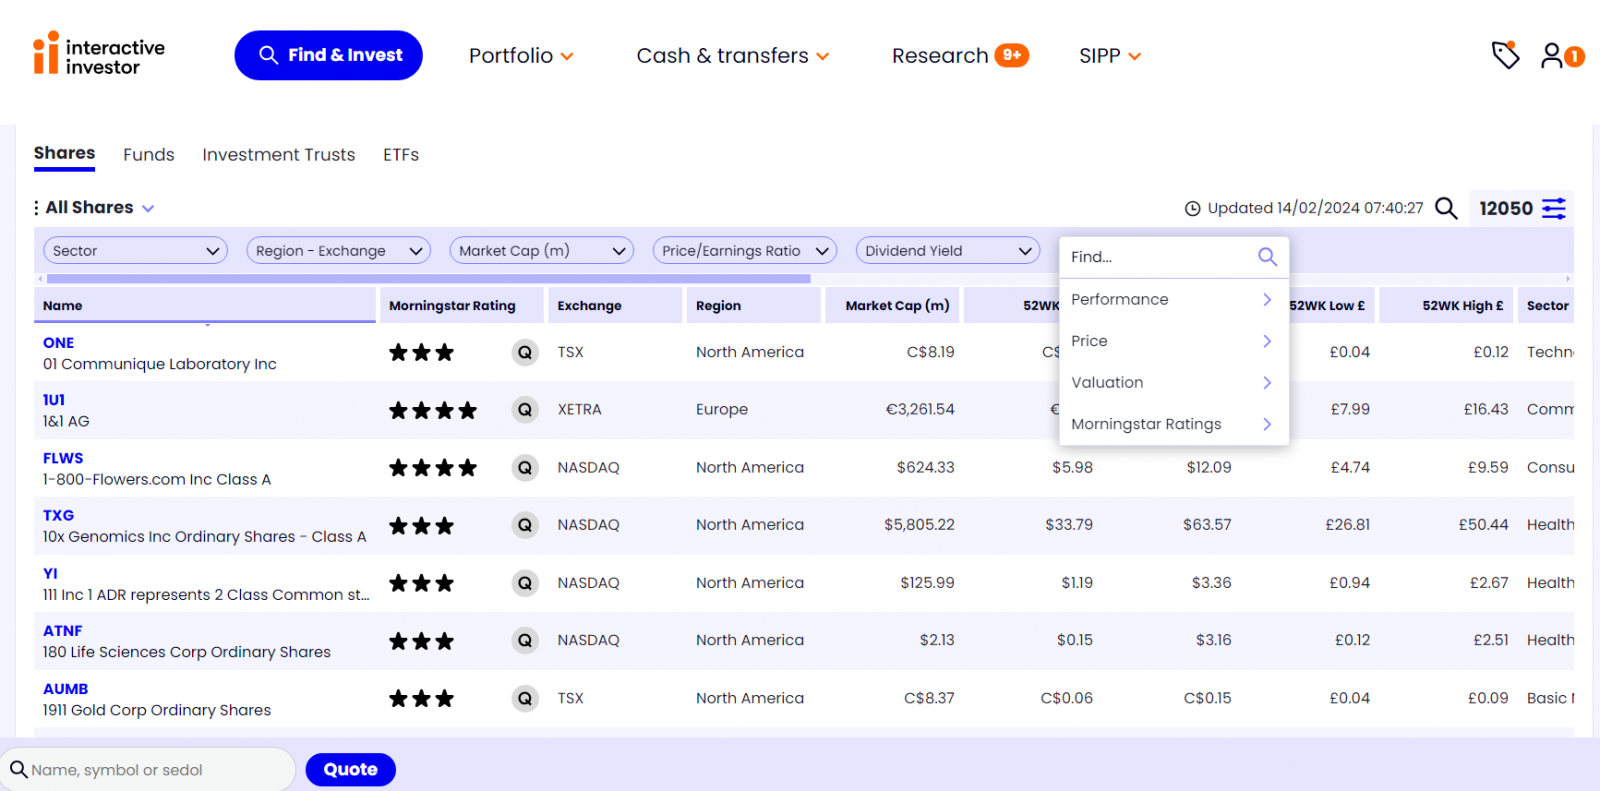The height and width of the screenshot is (791, 1600).
Task: Open the 1U1 ticker link
Action: pos(54,400)
